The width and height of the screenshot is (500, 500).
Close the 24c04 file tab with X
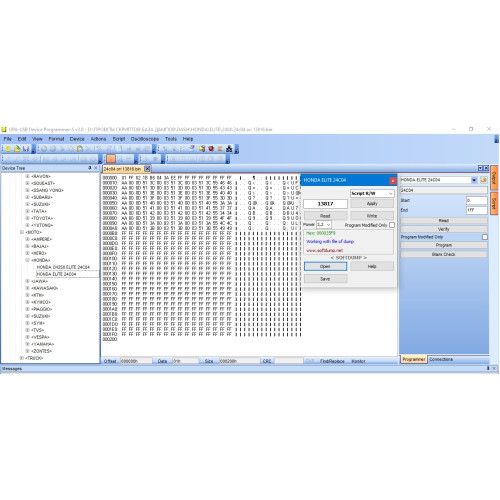pyautogui.click(x=147, y=169)
